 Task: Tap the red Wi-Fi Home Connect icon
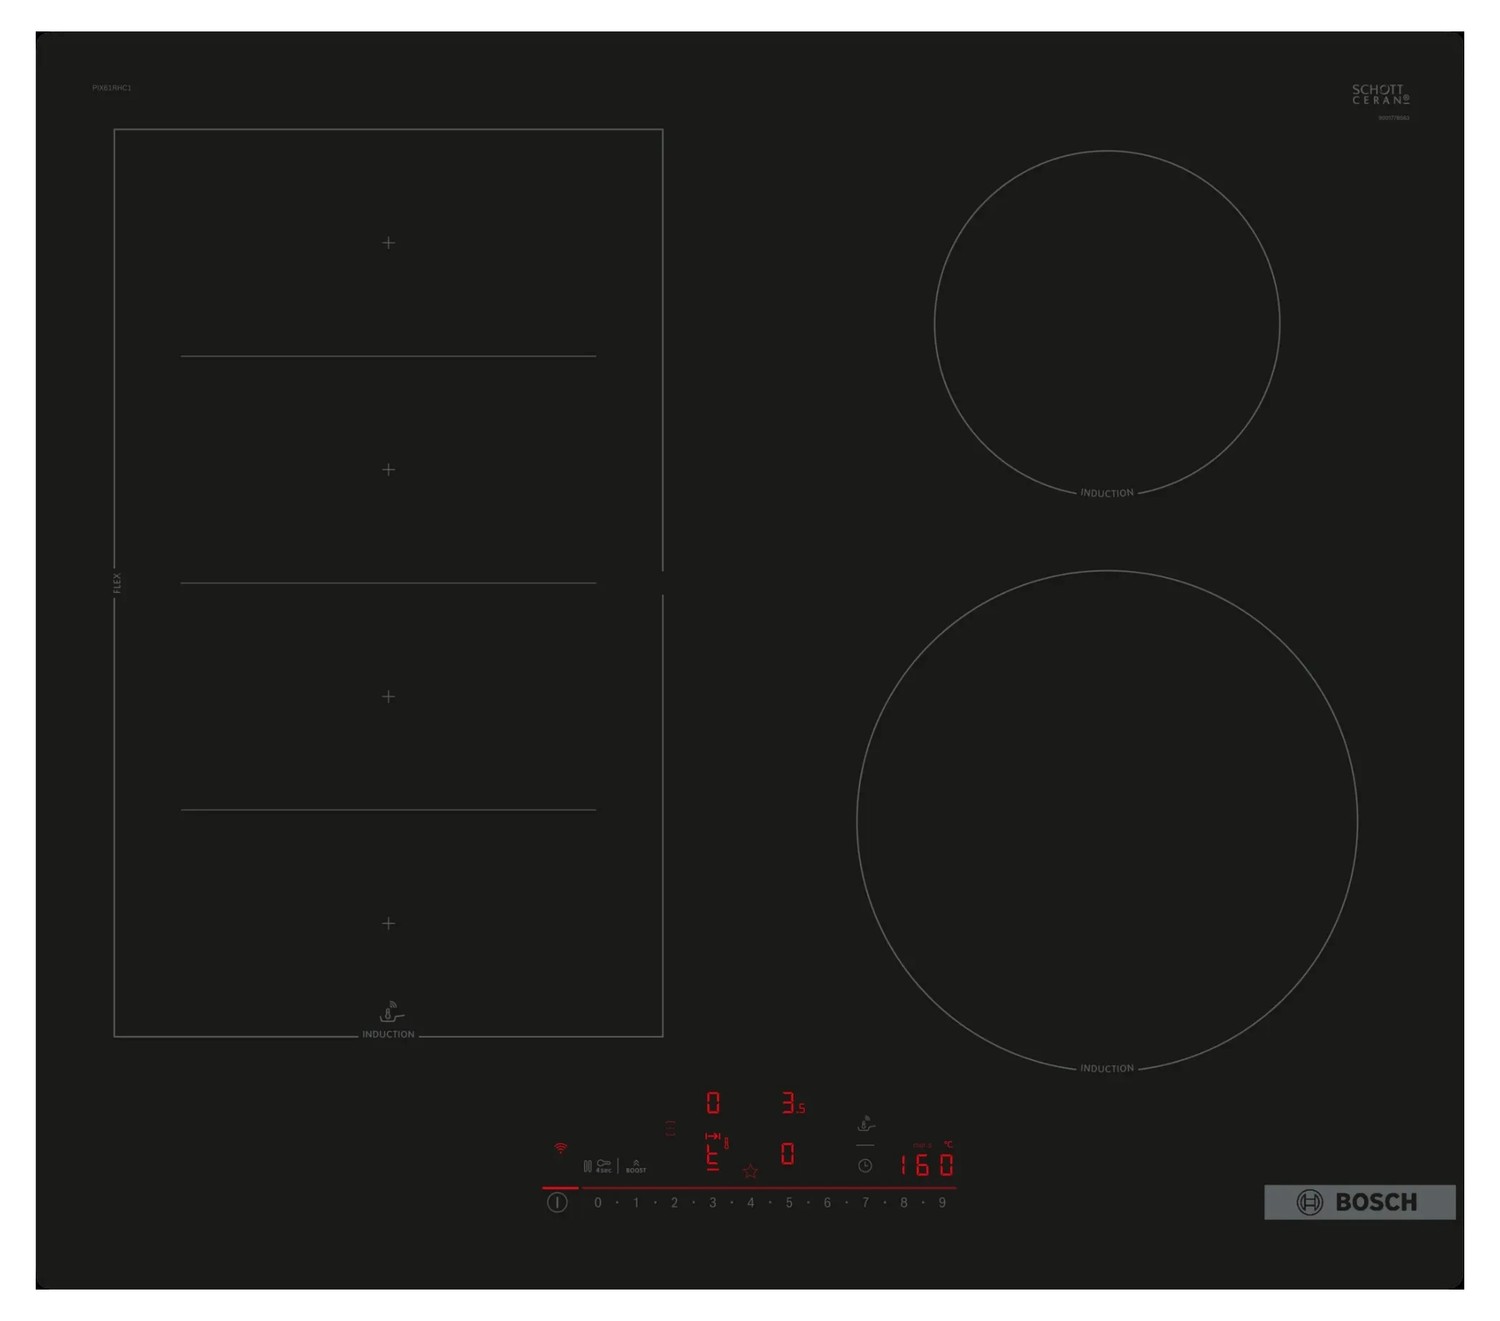(560, 1148)
